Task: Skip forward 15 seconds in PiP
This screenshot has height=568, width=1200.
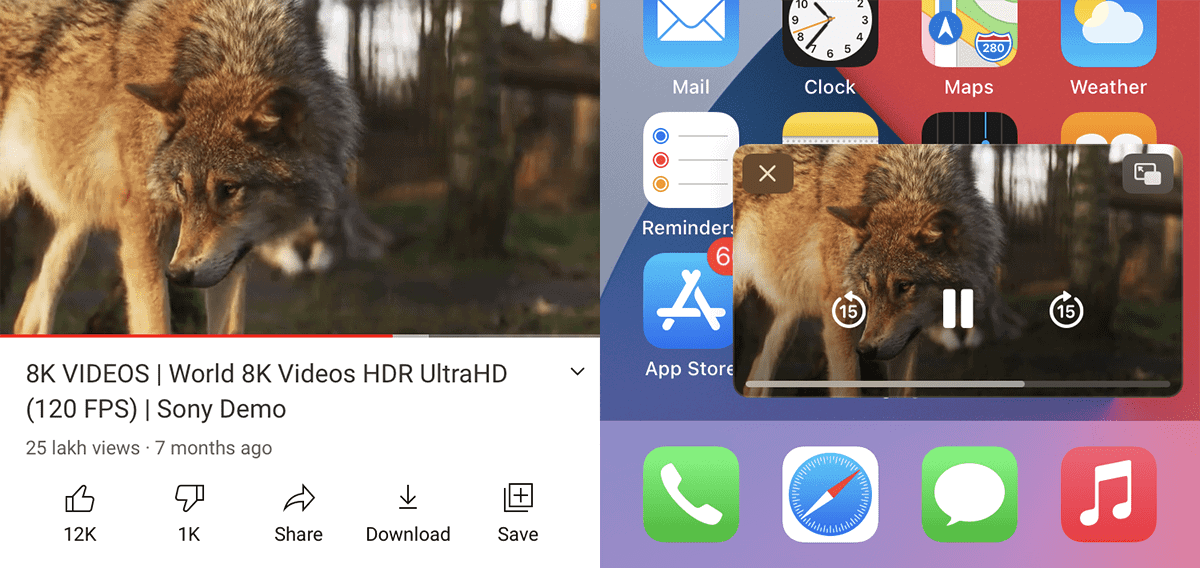Action: 1066,311
